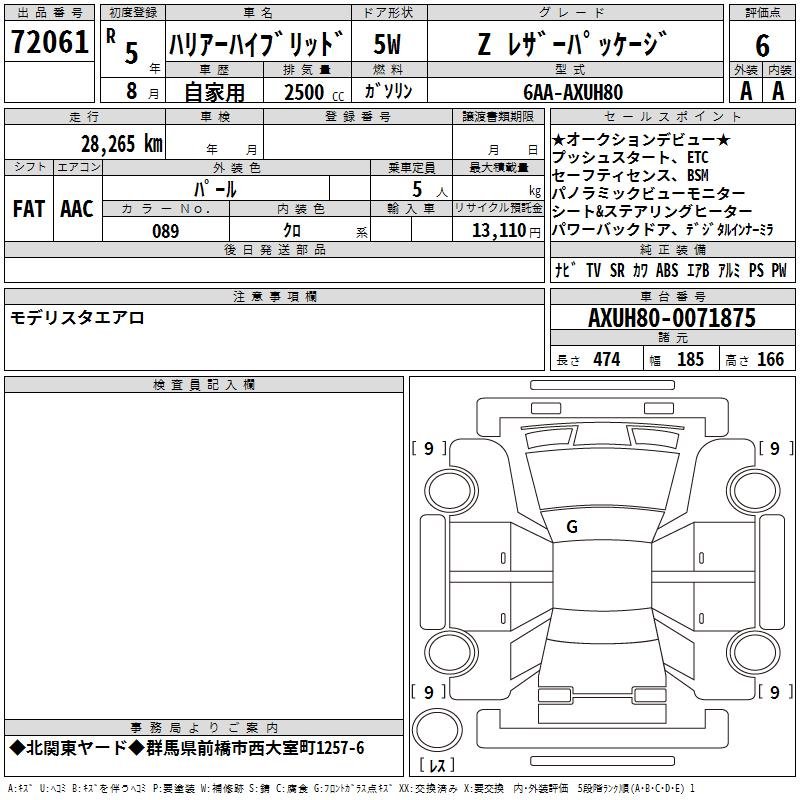Click the セーフティセンス、BSM line

pyautogui.click(x=630, y=175)
